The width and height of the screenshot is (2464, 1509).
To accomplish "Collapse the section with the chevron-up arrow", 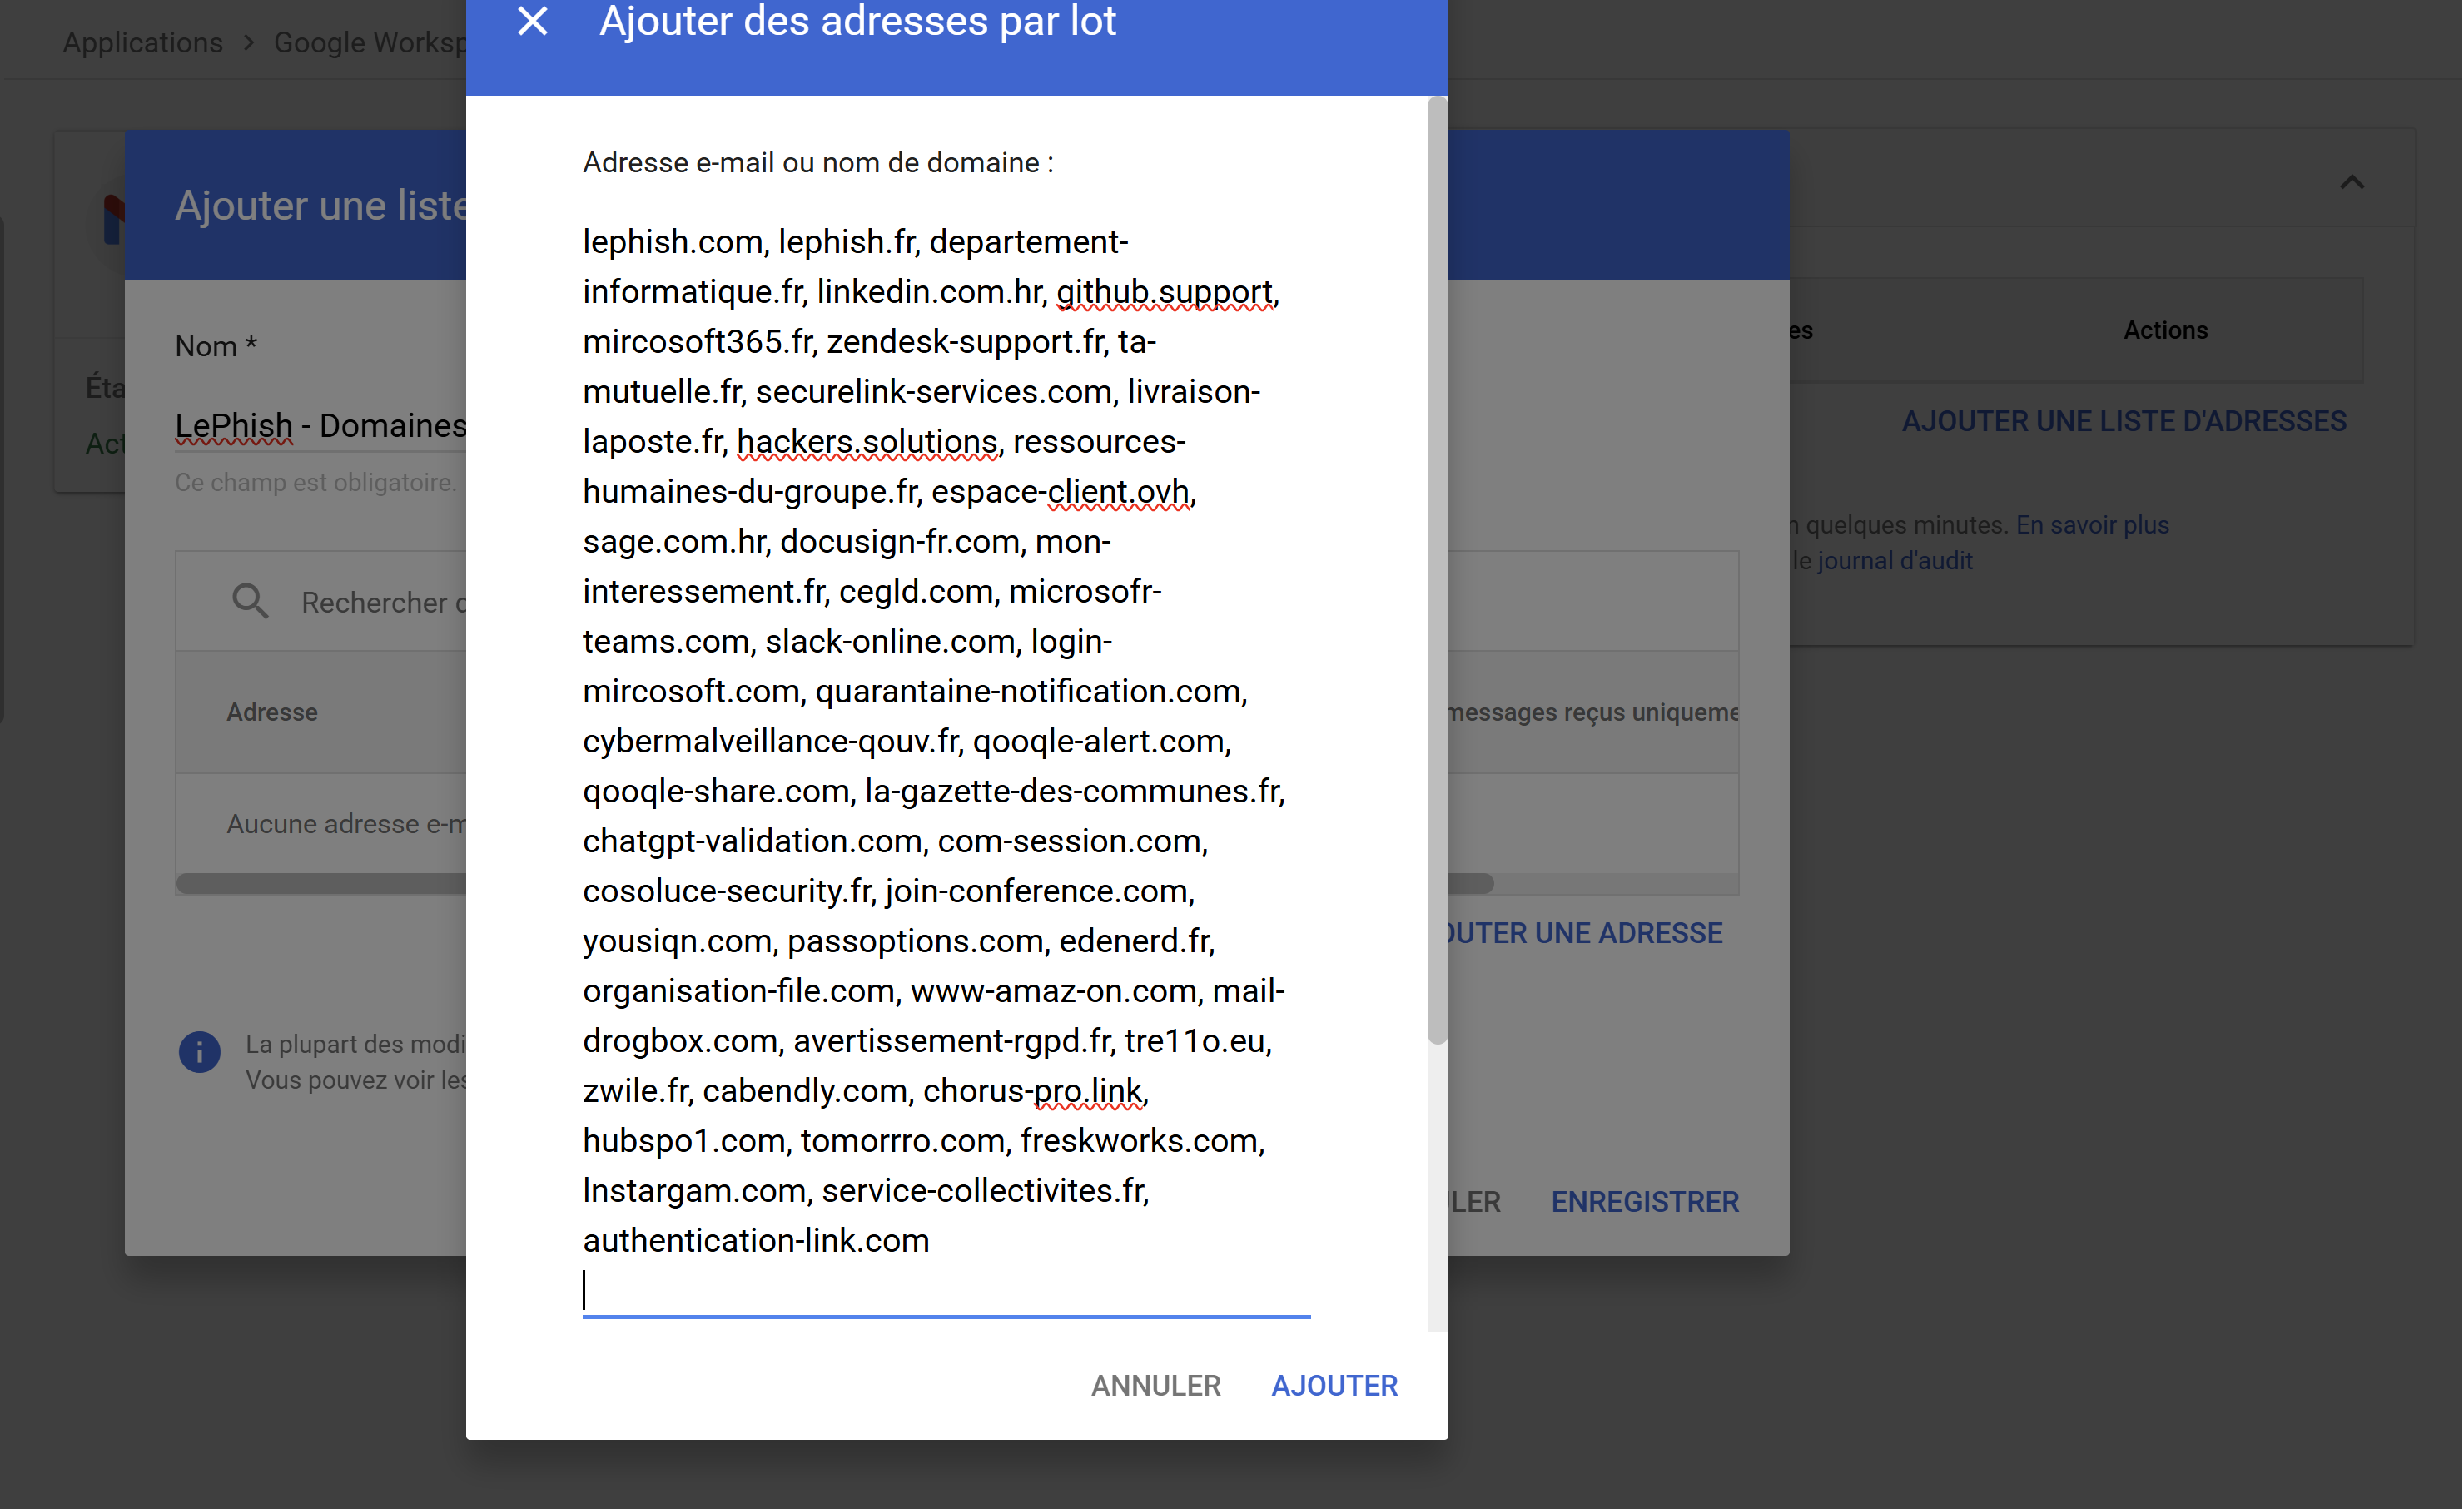I will [x=2351, y=182].
